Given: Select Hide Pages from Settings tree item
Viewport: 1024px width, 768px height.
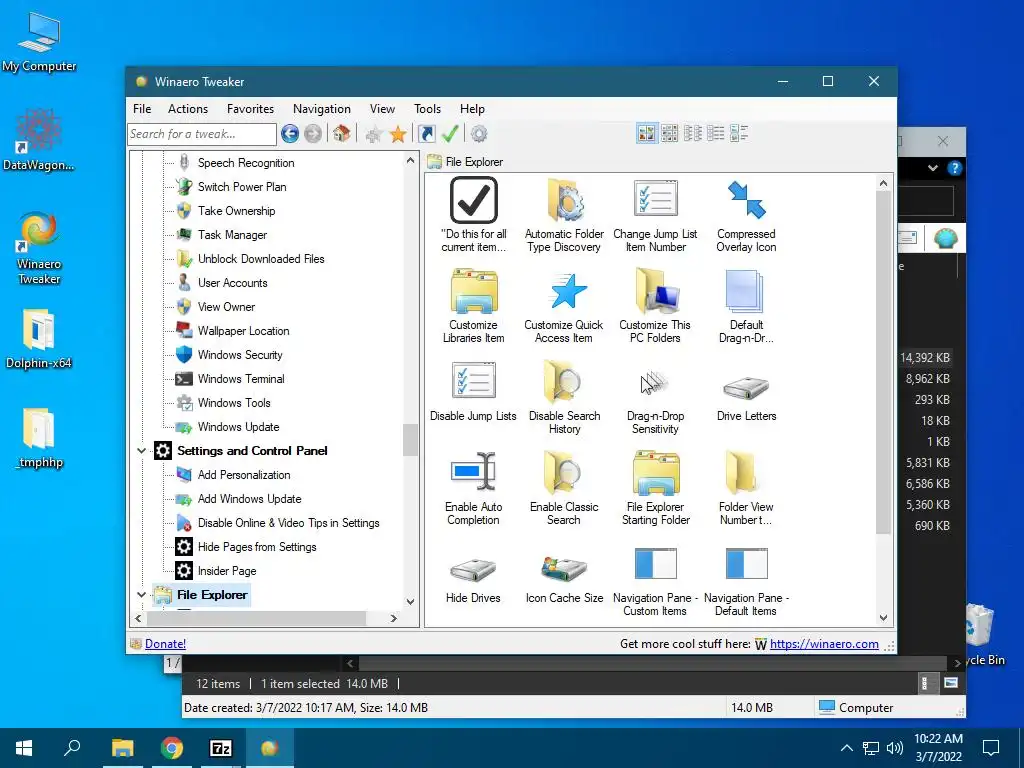Looking at the screenshot, I should click(x=257, y=547).
